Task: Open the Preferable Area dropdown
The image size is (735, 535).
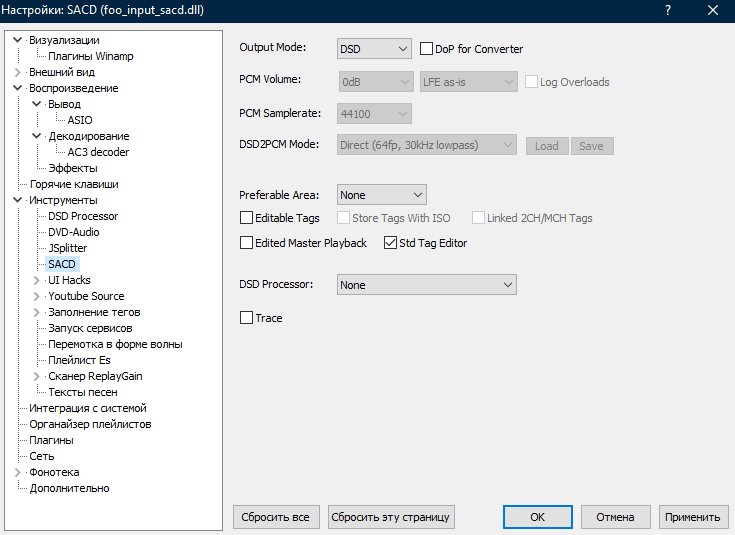Action: [382, 195]
